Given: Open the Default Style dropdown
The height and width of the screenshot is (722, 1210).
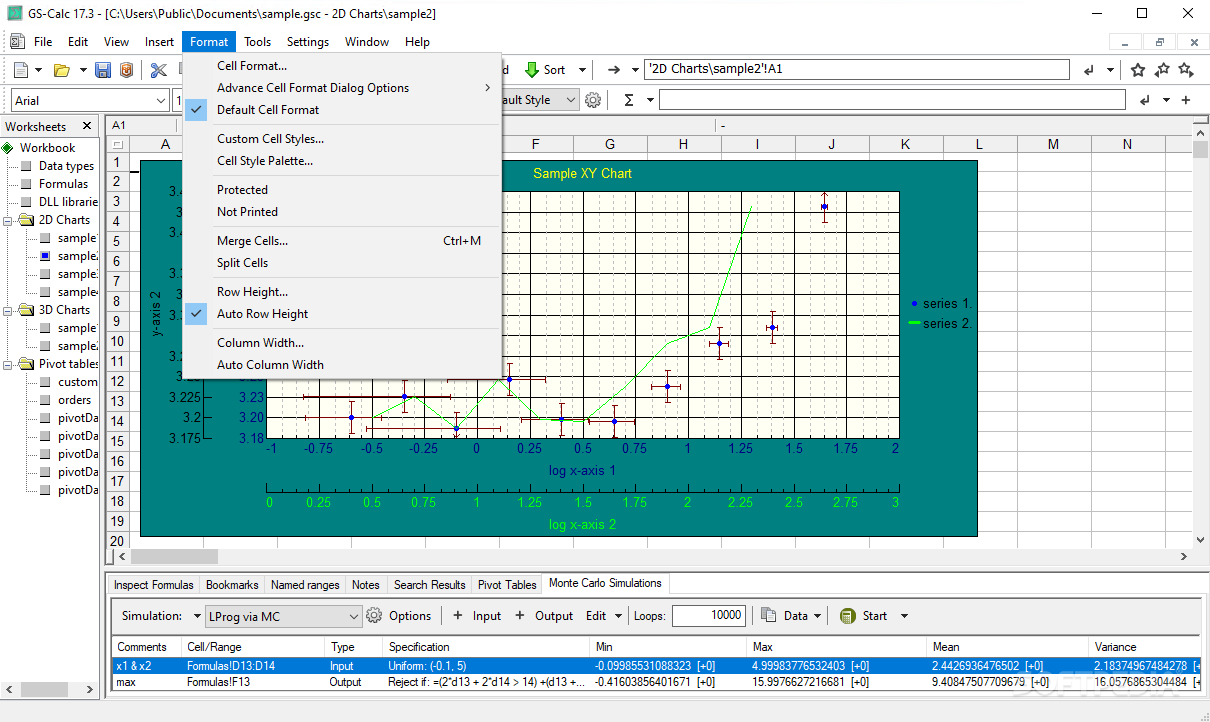Looking at the screenshot, I should coord(571,100).
